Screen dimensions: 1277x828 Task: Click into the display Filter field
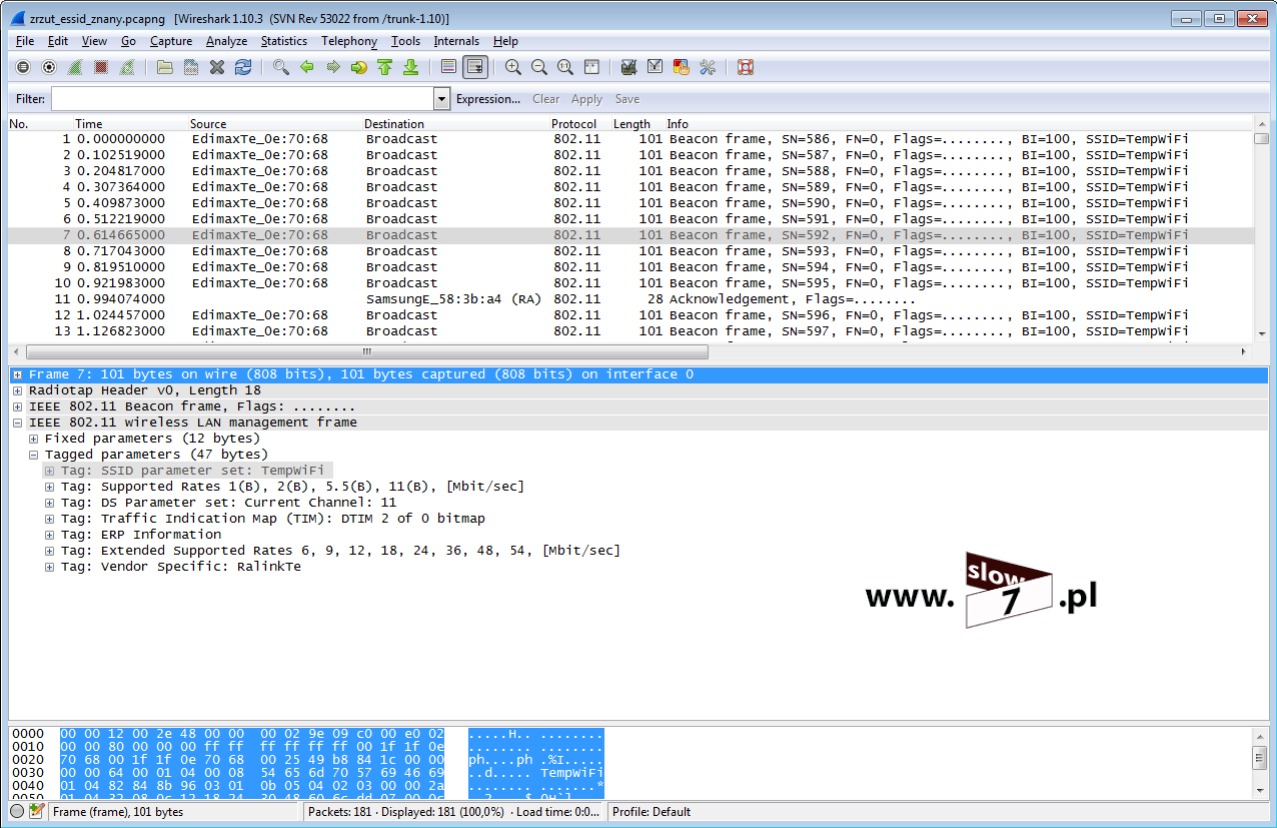point(242,99)
